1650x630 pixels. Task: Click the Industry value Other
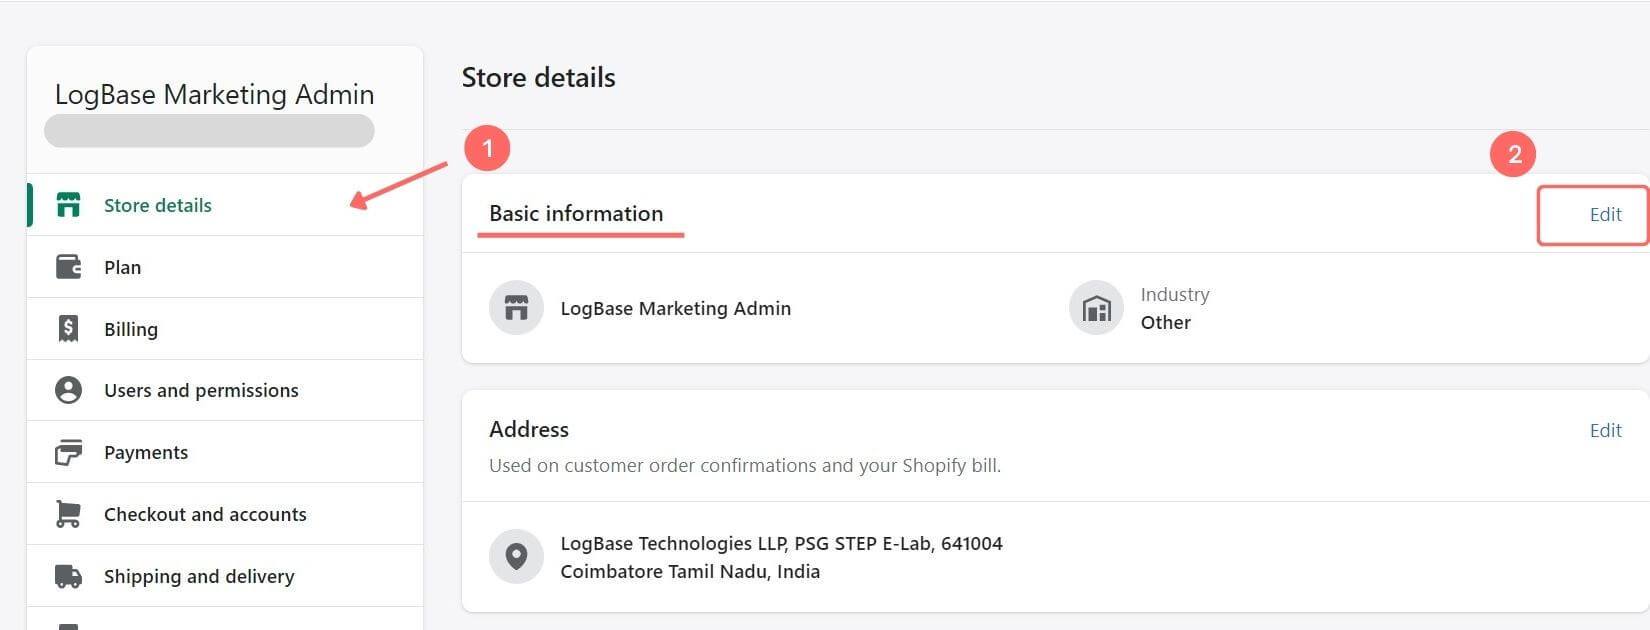tap(1166, 322)
